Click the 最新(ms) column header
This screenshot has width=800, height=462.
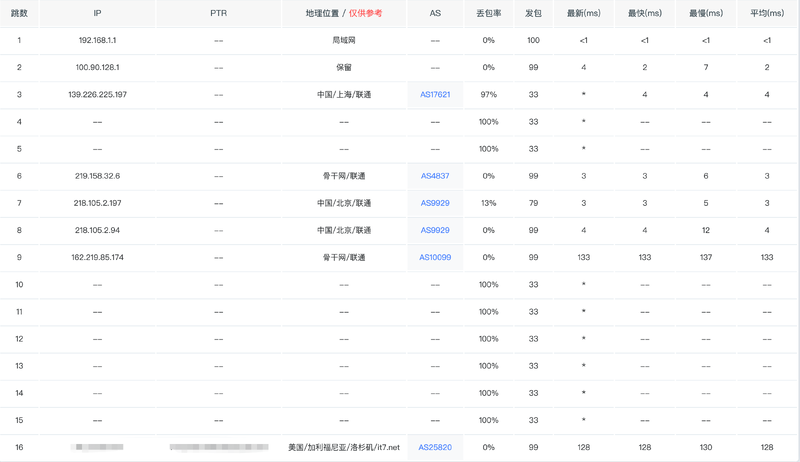click(x=584, y=13)
